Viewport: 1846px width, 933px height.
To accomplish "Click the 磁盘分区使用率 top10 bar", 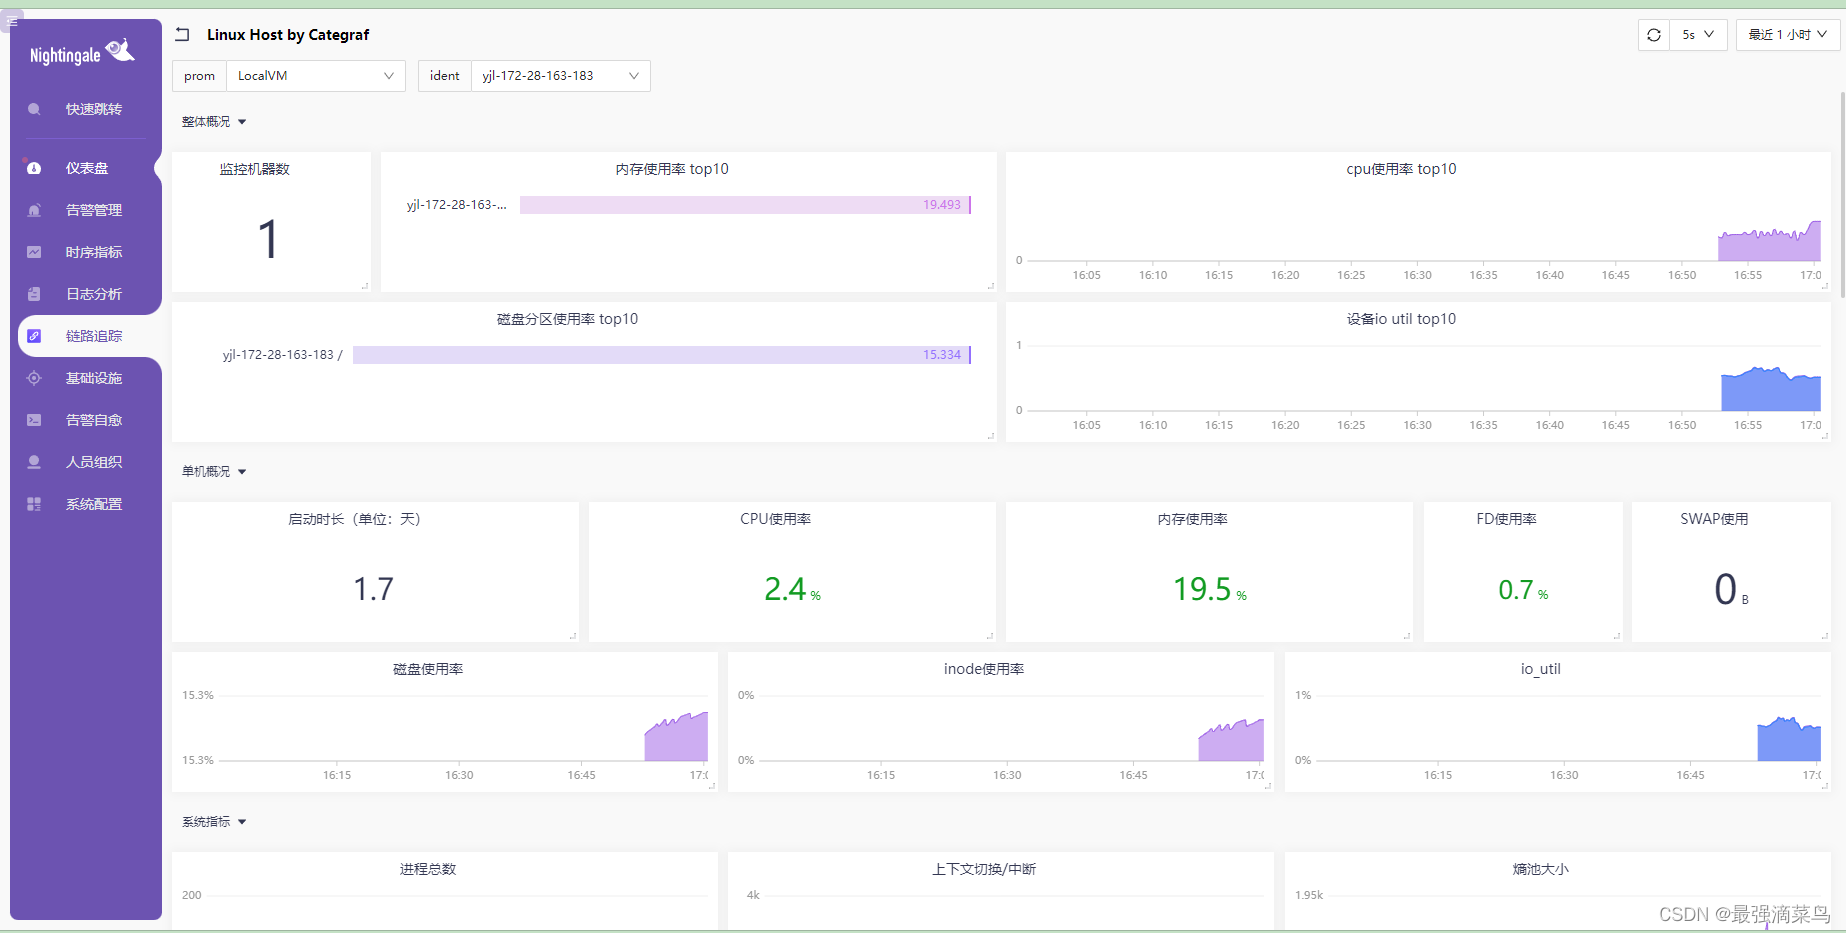I will pyautogui.click(x=662, y=355).
